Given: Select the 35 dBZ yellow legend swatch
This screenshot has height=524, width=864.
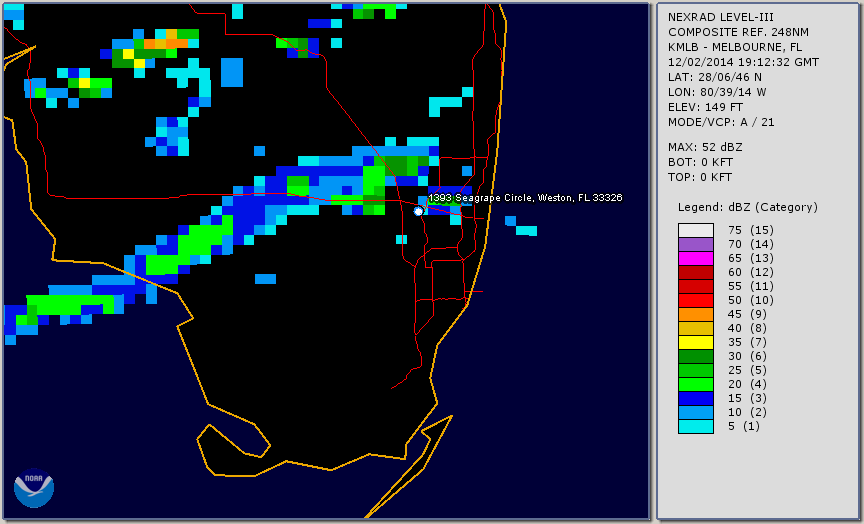Looking at the screenshot, I should click(696, 343).
